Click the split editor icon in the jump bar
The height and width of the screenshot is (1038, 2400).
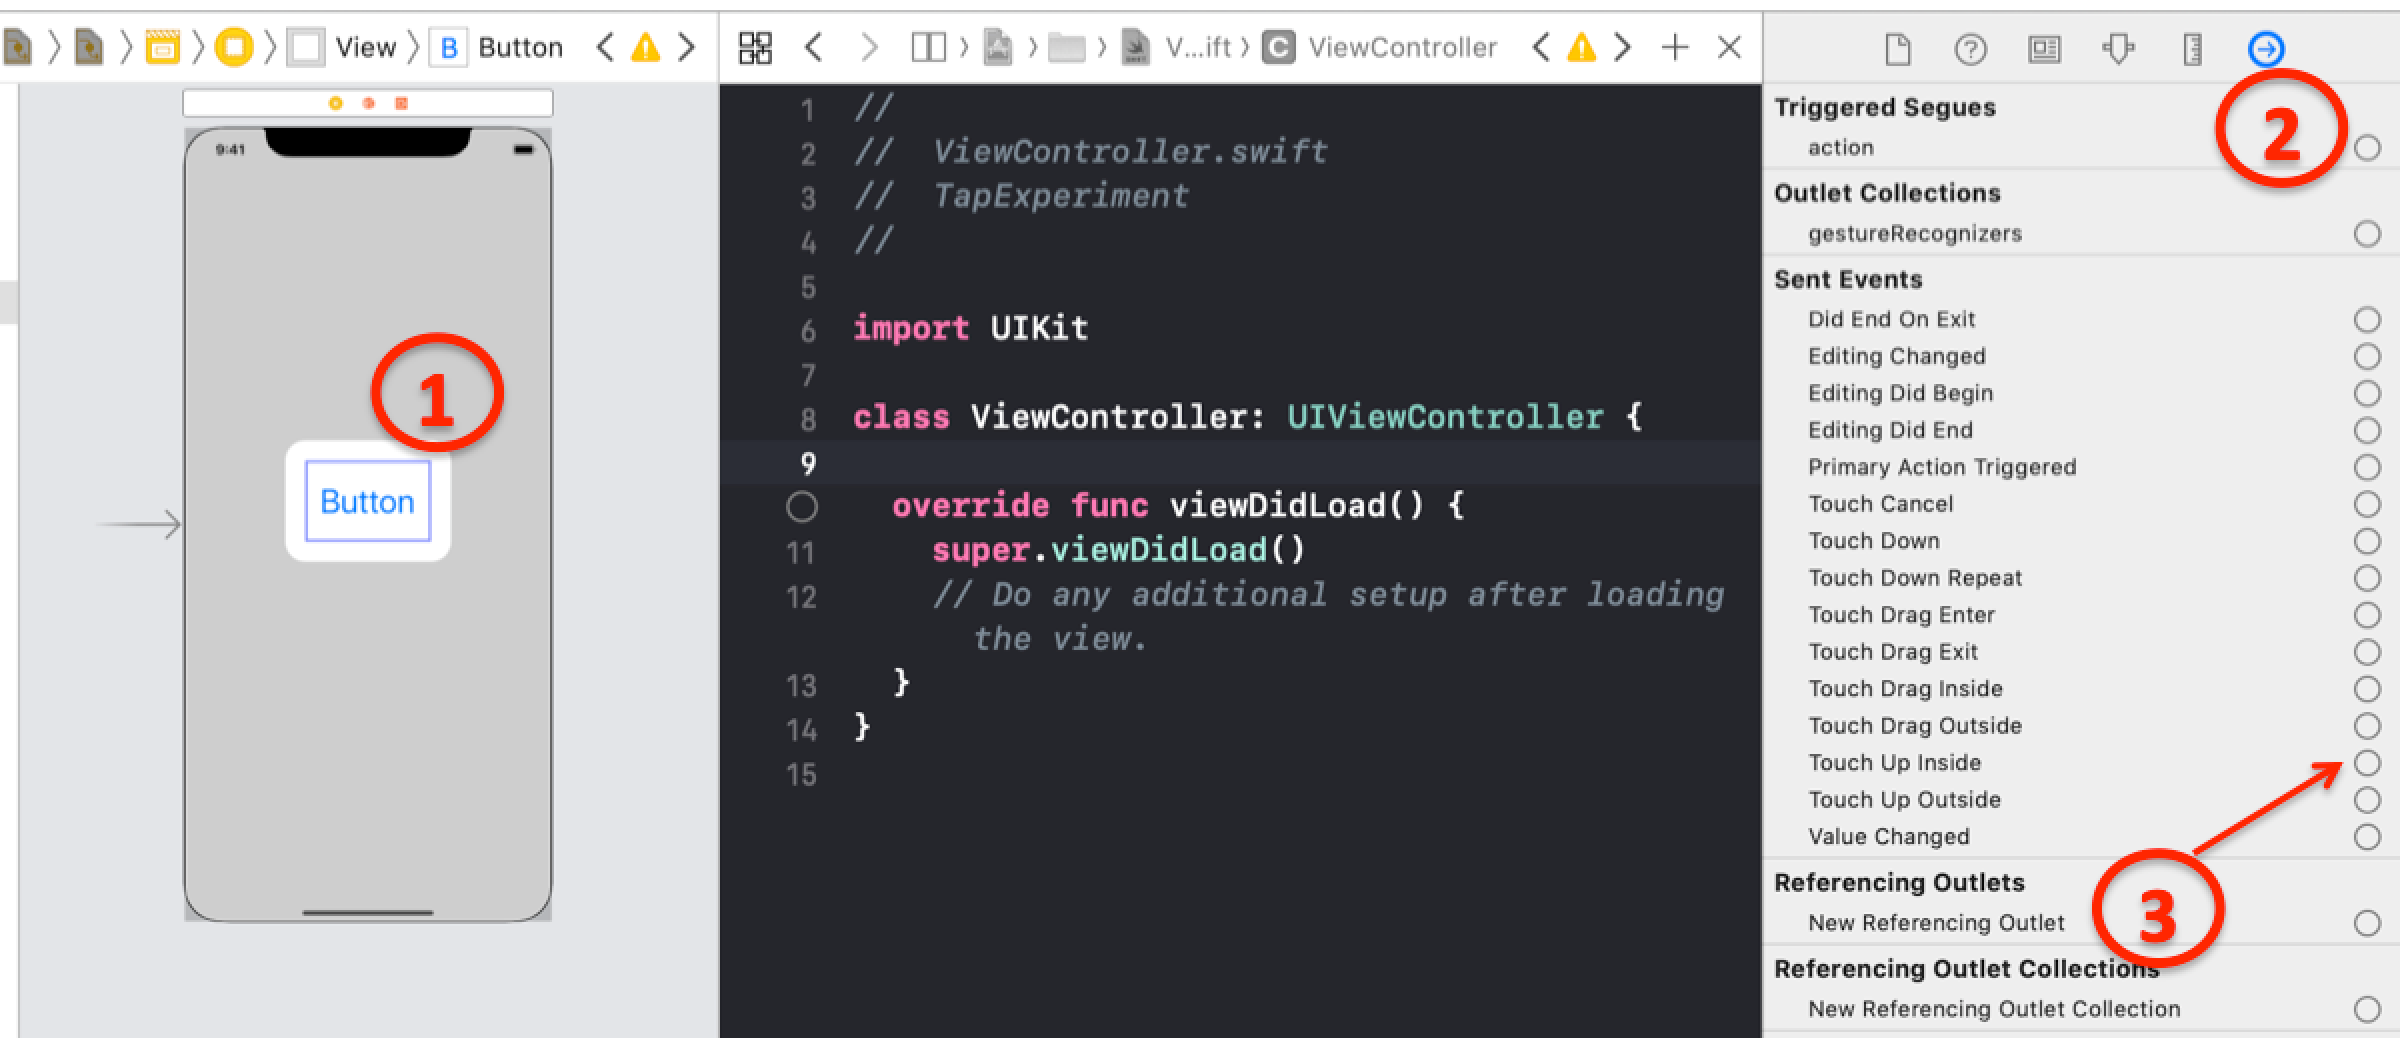pos(927,46)
